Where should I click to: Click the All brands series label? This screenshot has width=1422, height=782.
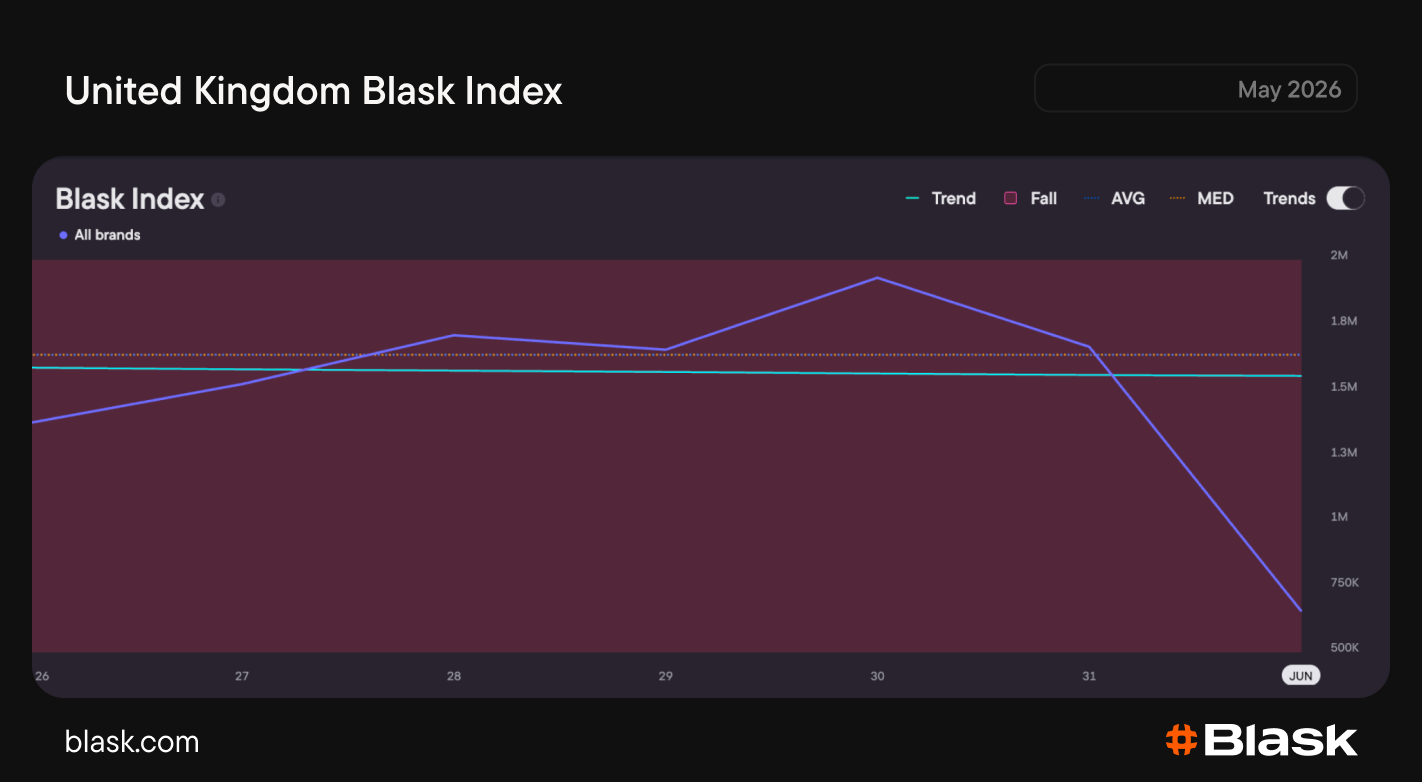click(100, 235)
